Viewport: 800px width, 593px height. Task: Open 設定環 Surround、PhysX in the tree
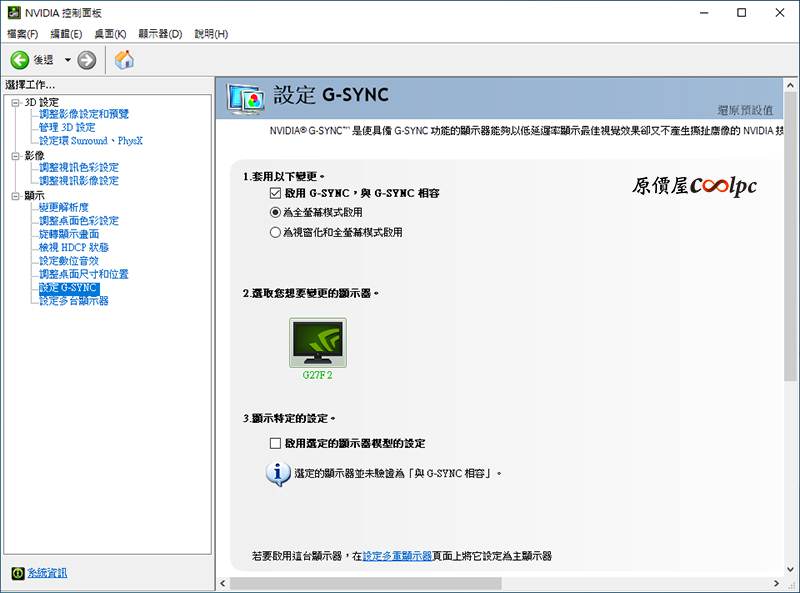click(x=91, y=140)
